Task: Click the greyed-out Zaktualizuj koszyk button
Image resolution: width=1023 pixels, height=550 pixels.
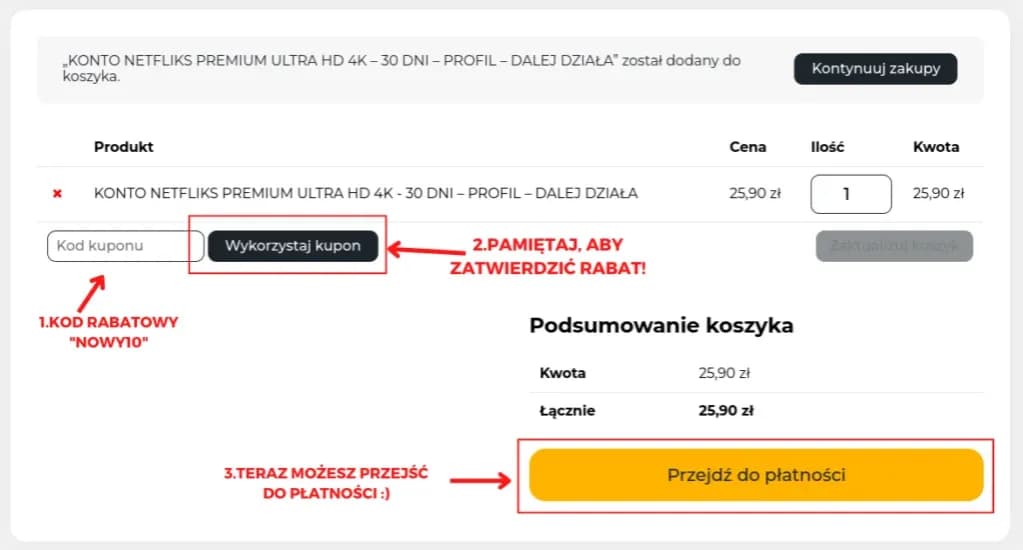Action: [894, 246]
